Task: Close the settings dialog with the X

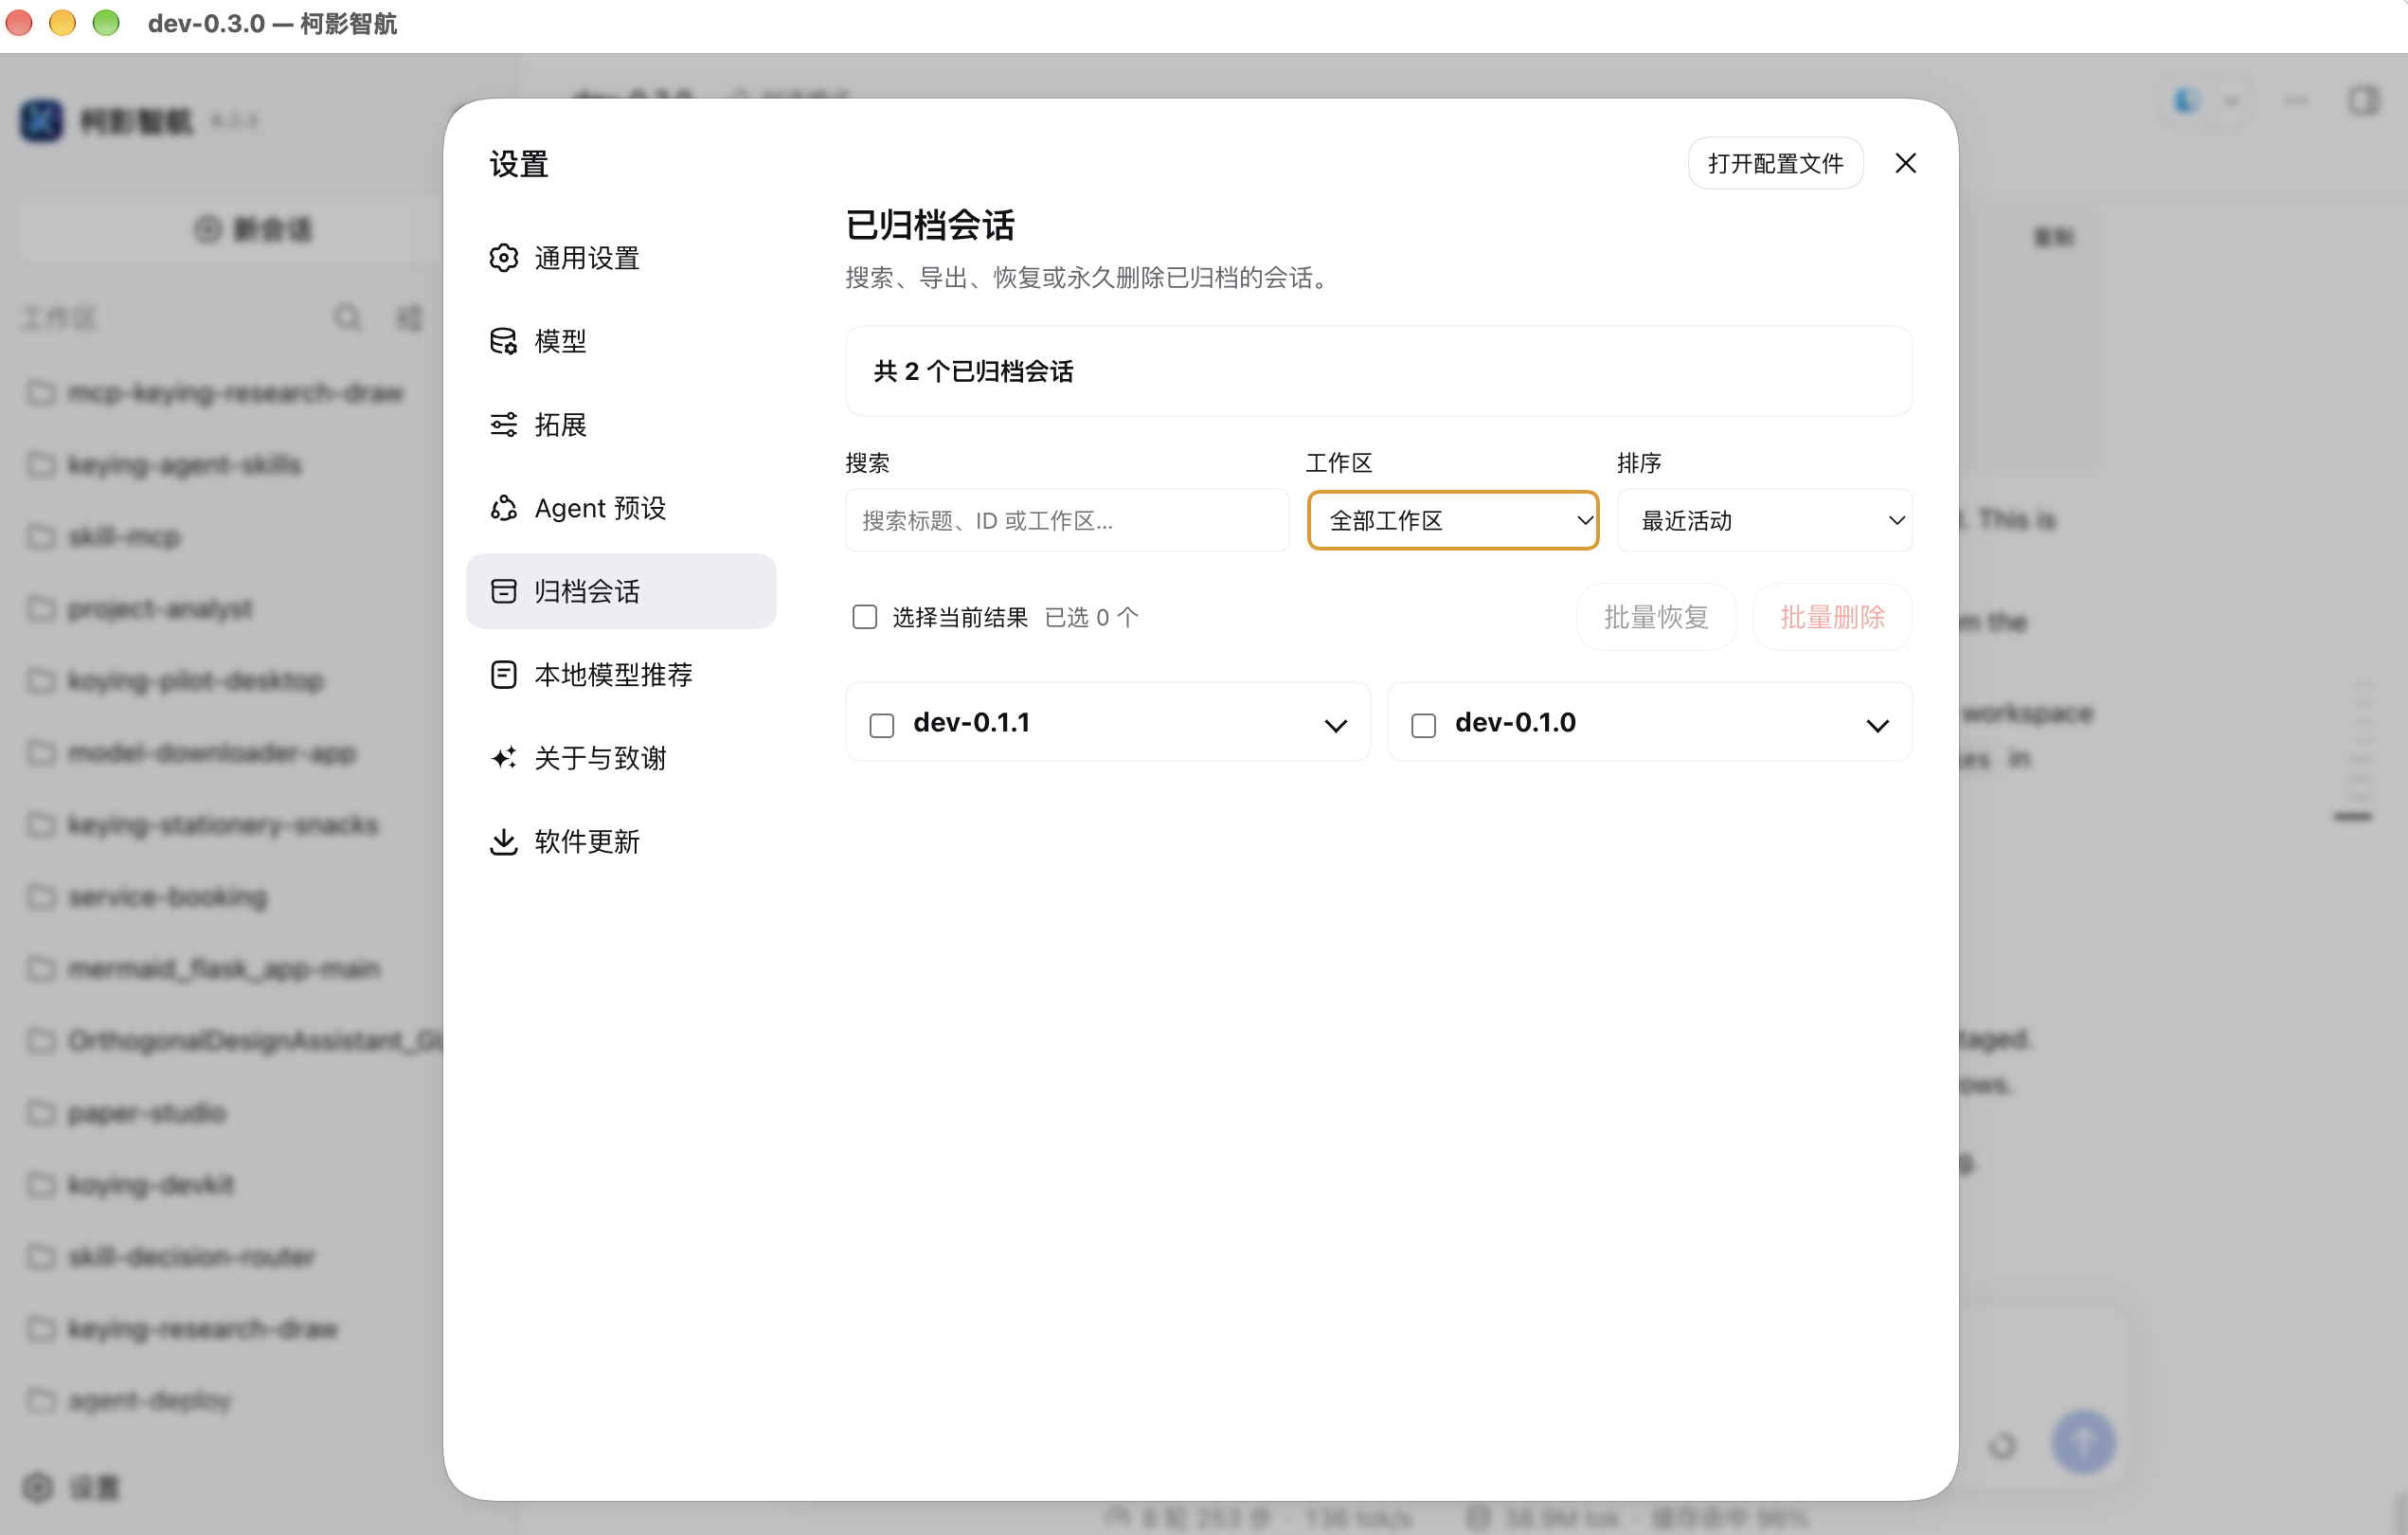Action: (1905, 163)
